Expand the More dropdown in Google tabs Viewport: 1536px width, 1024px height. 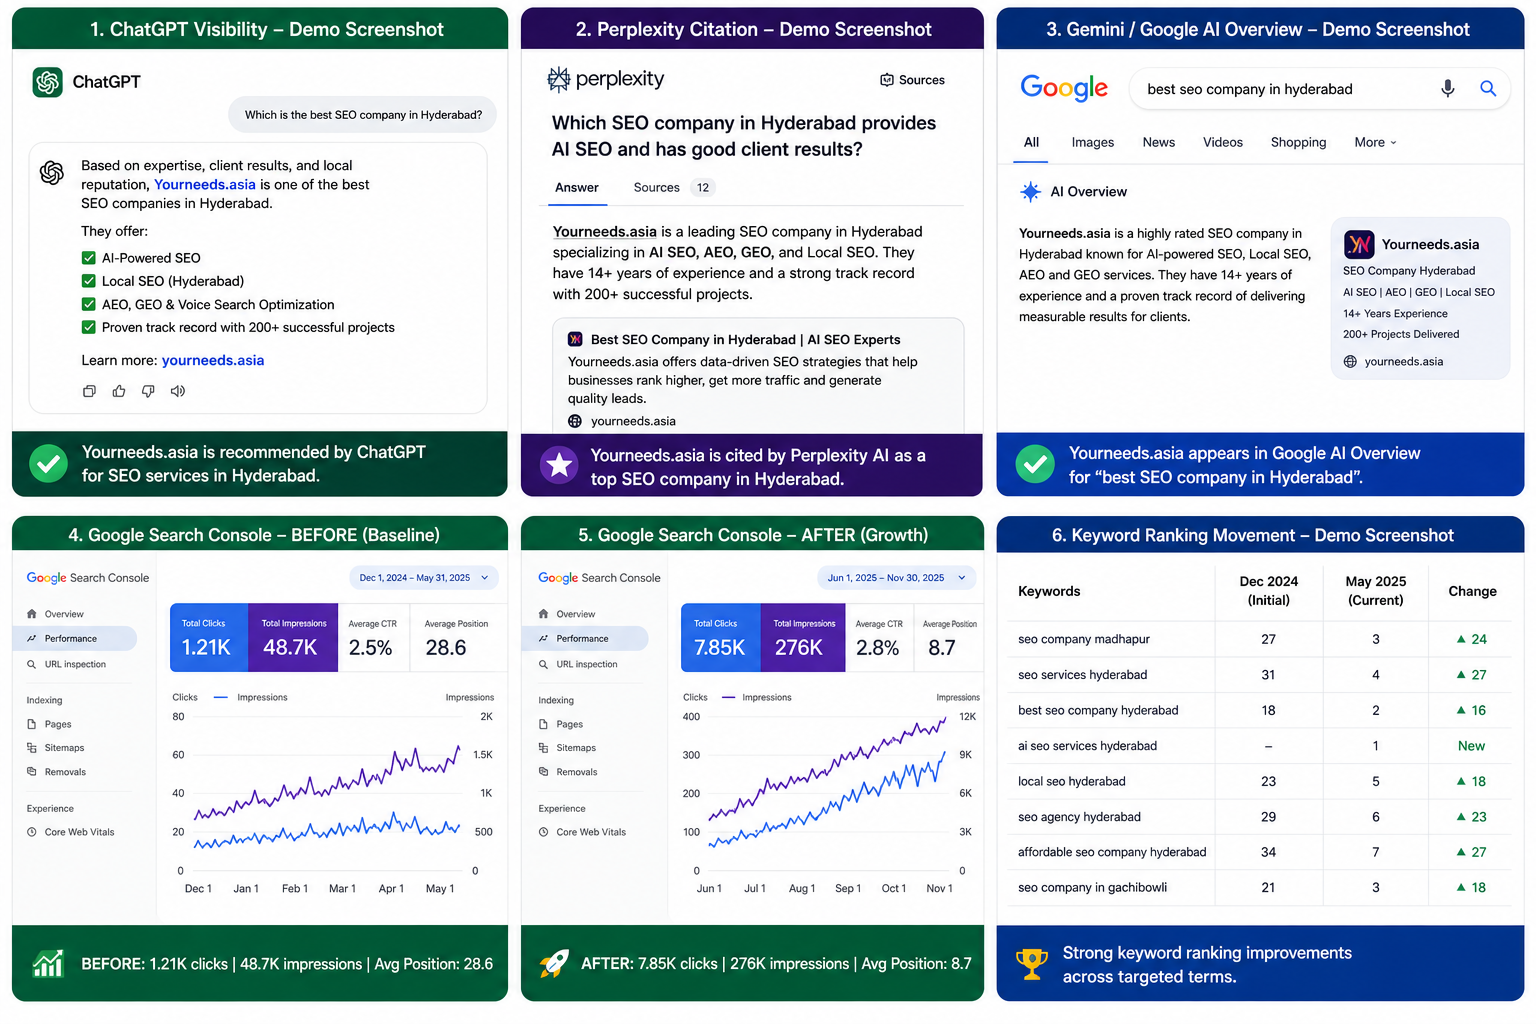pos(1376,142)
